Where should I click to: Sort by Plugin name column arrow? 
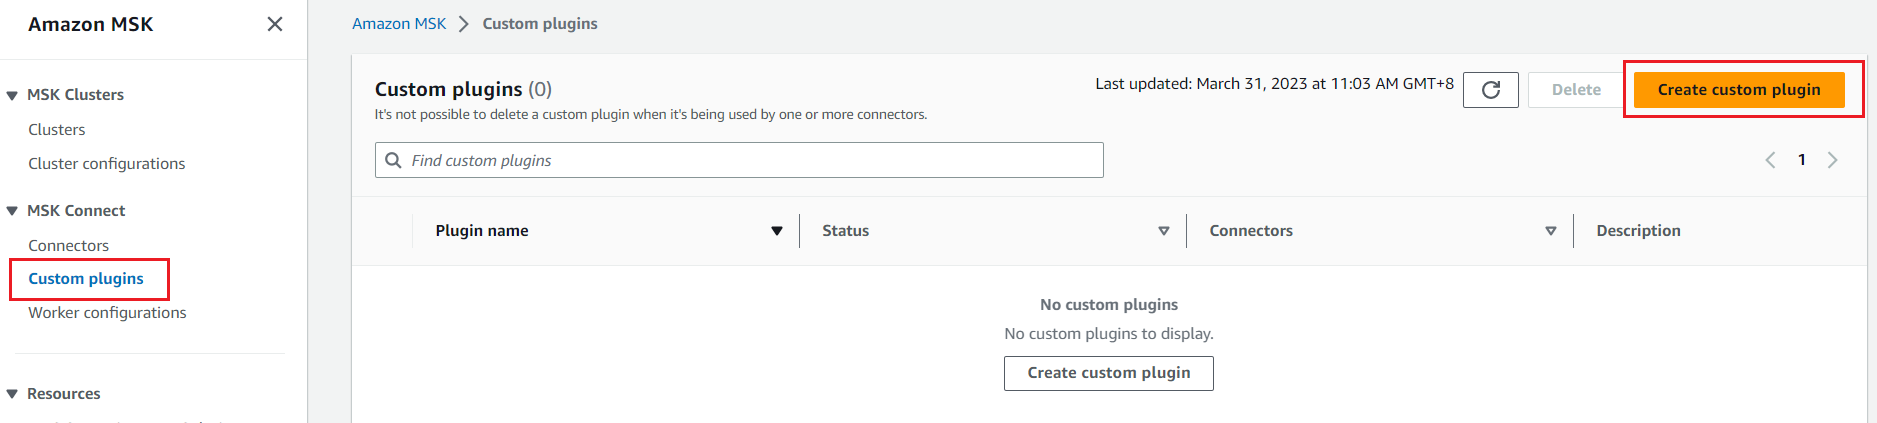click(776, 231)
